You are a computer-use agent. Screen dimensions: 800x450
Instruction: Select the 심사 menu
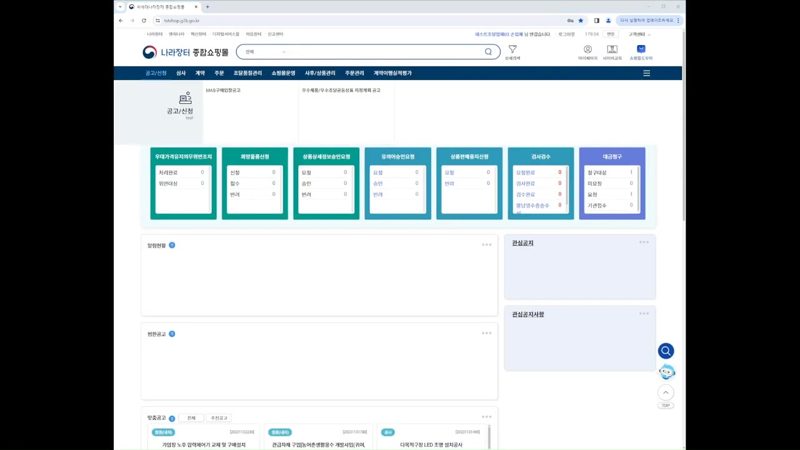[181, 73]
